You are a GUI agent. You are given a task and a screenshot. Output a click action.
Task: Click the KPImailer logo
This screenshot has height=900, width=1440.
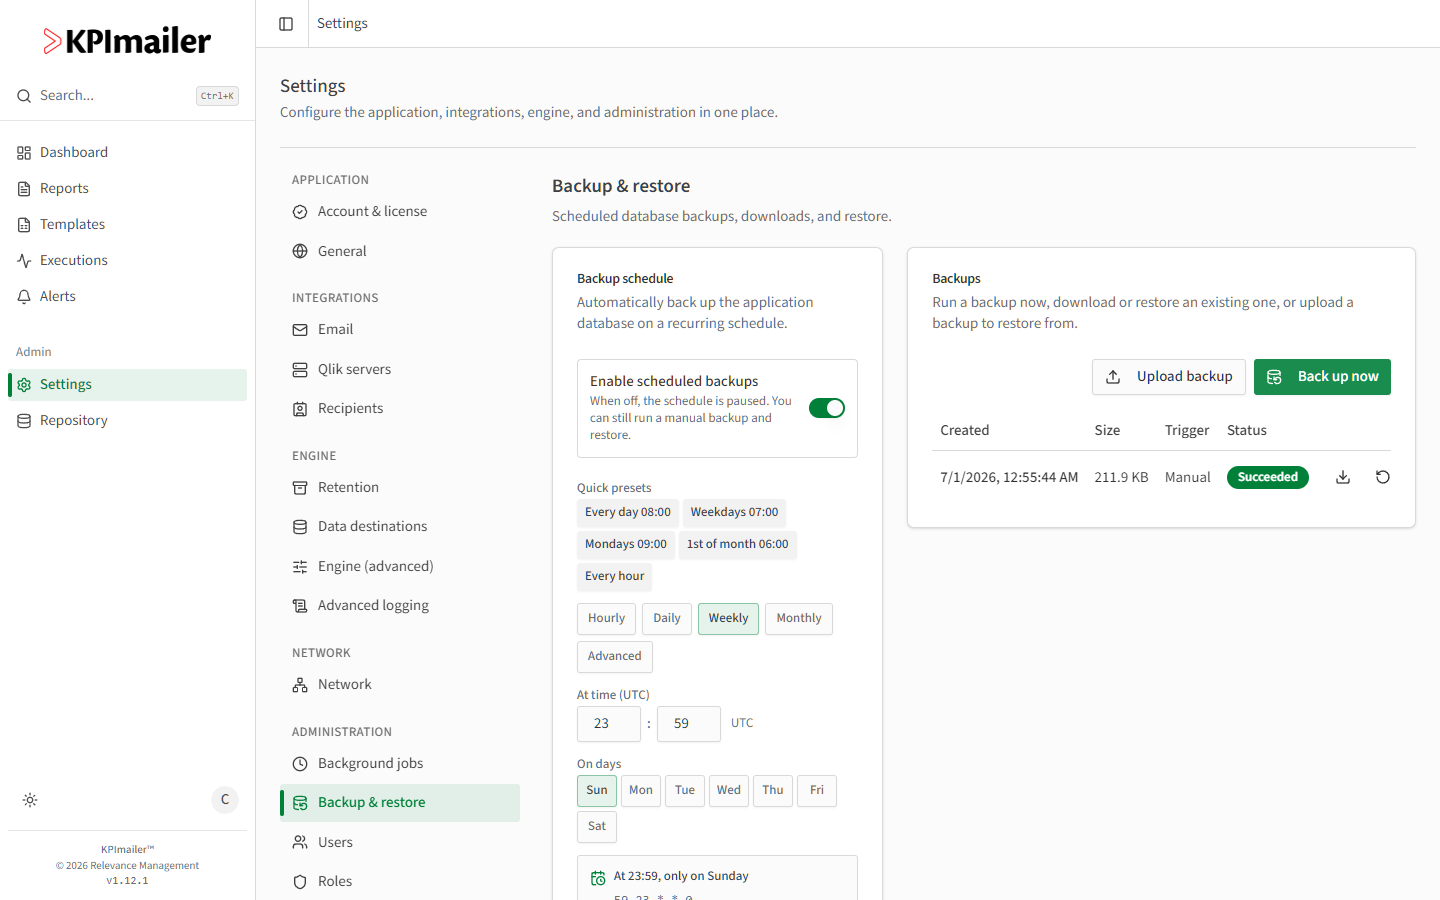tap(127, 41)
